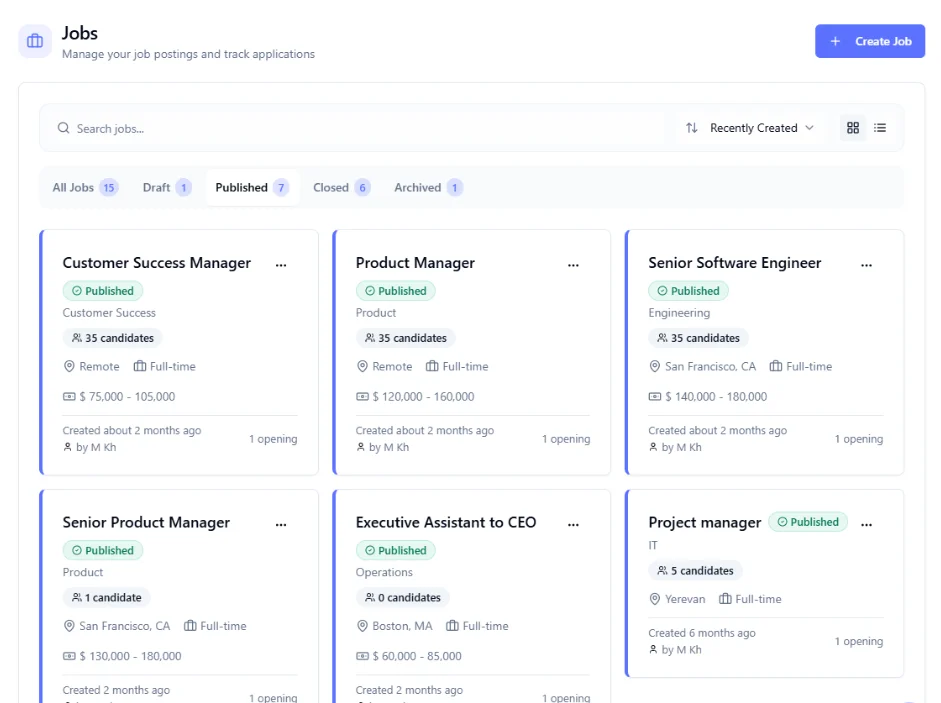Open Executive Assistant to CEO options menu
The width and height of the screenshot is (941, 703).
[573, 524]
